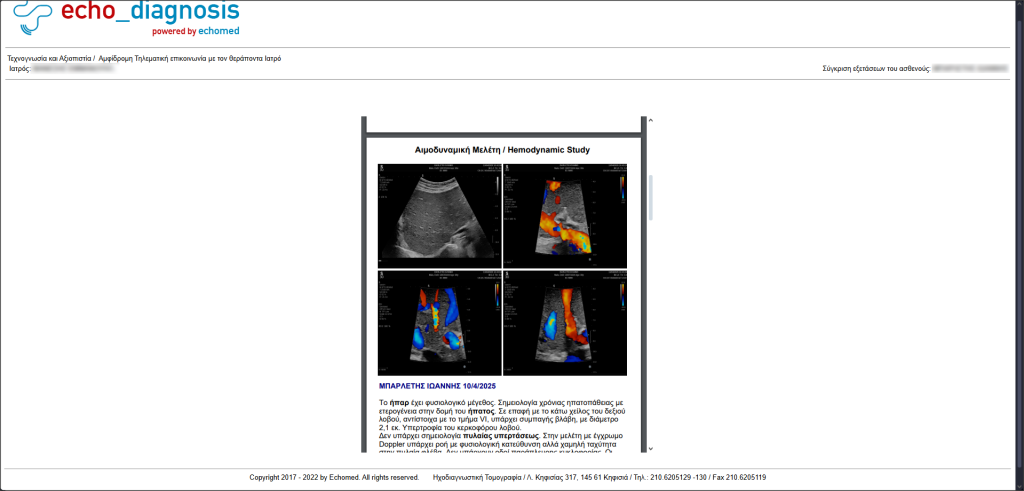Image resolution: width=1024 pixels, height=491 pixels.
Task: Click the scroll down arrow of the report viewer
Action: pos(650,449)
